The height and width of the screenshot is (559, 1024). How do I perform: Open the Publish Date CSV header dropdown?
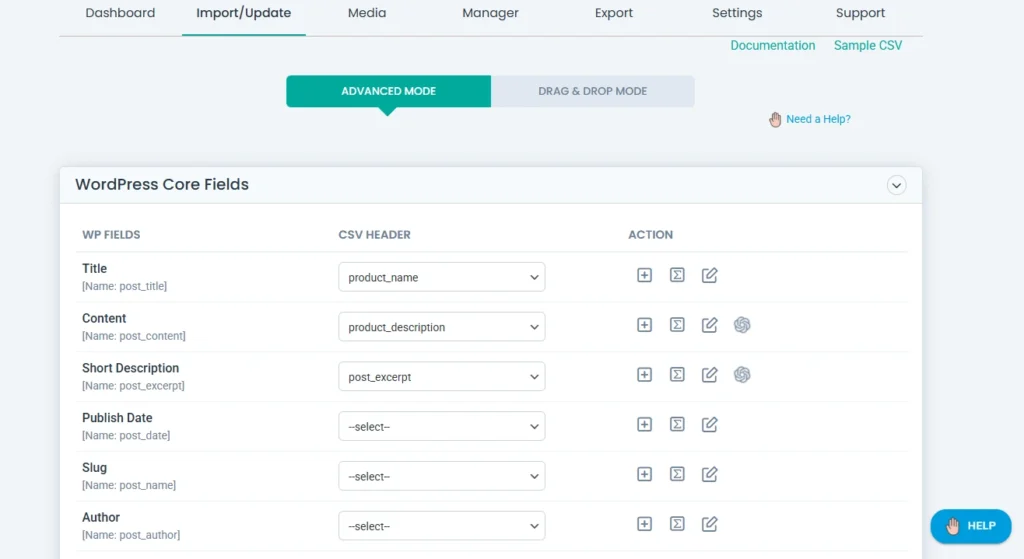point(441,427)
